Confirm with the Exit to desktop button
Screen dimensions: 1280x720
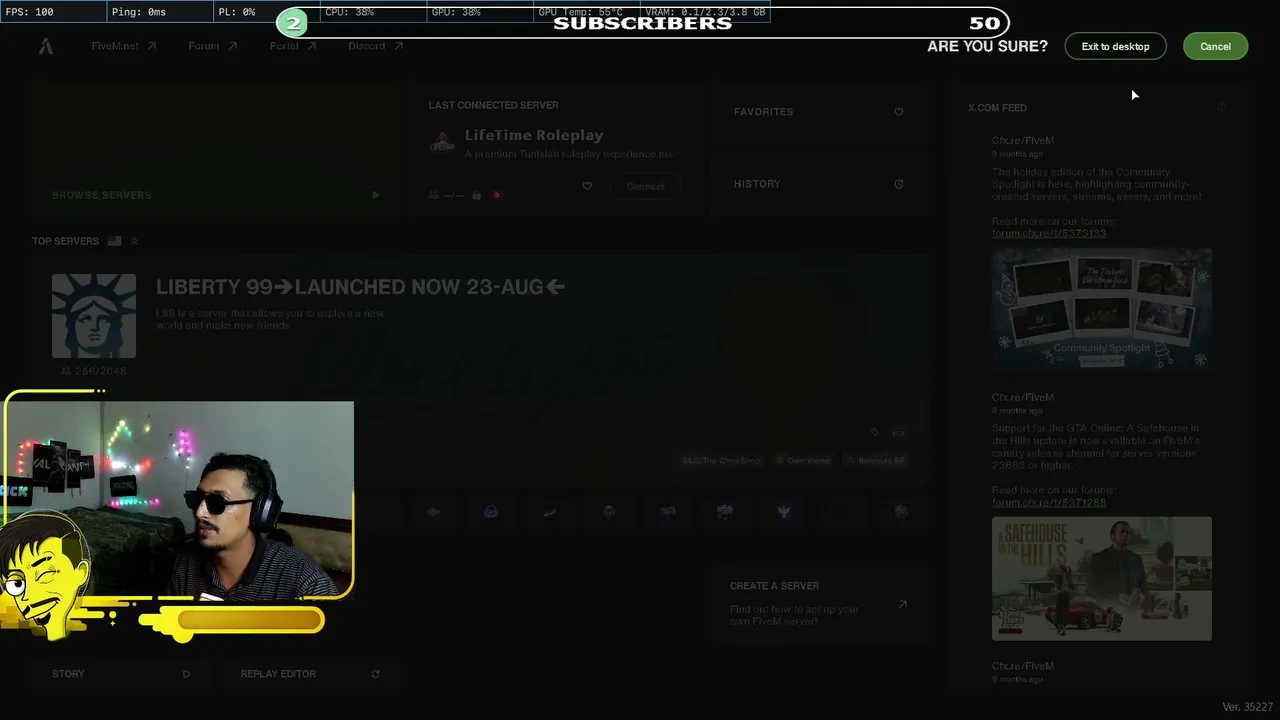[x=1115, y=46]
